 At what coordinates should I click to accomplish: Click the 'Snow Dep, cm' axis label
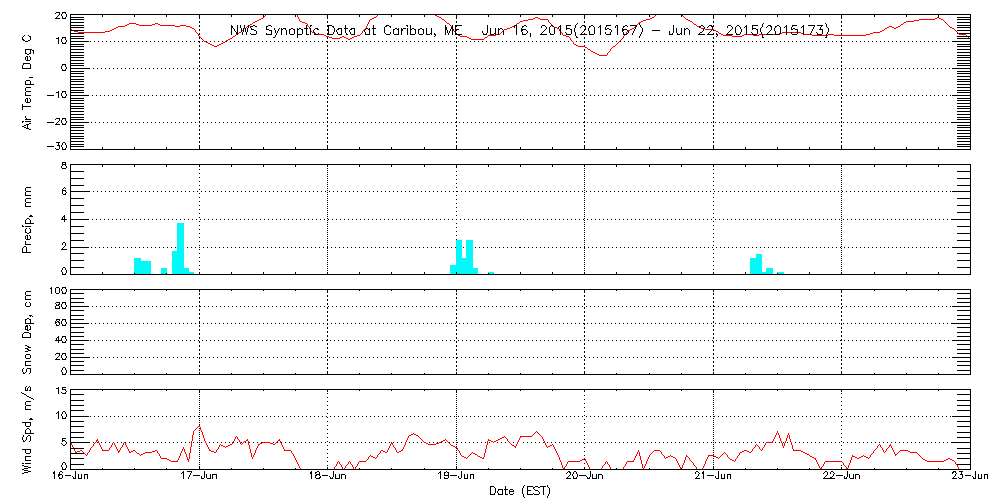27,331
